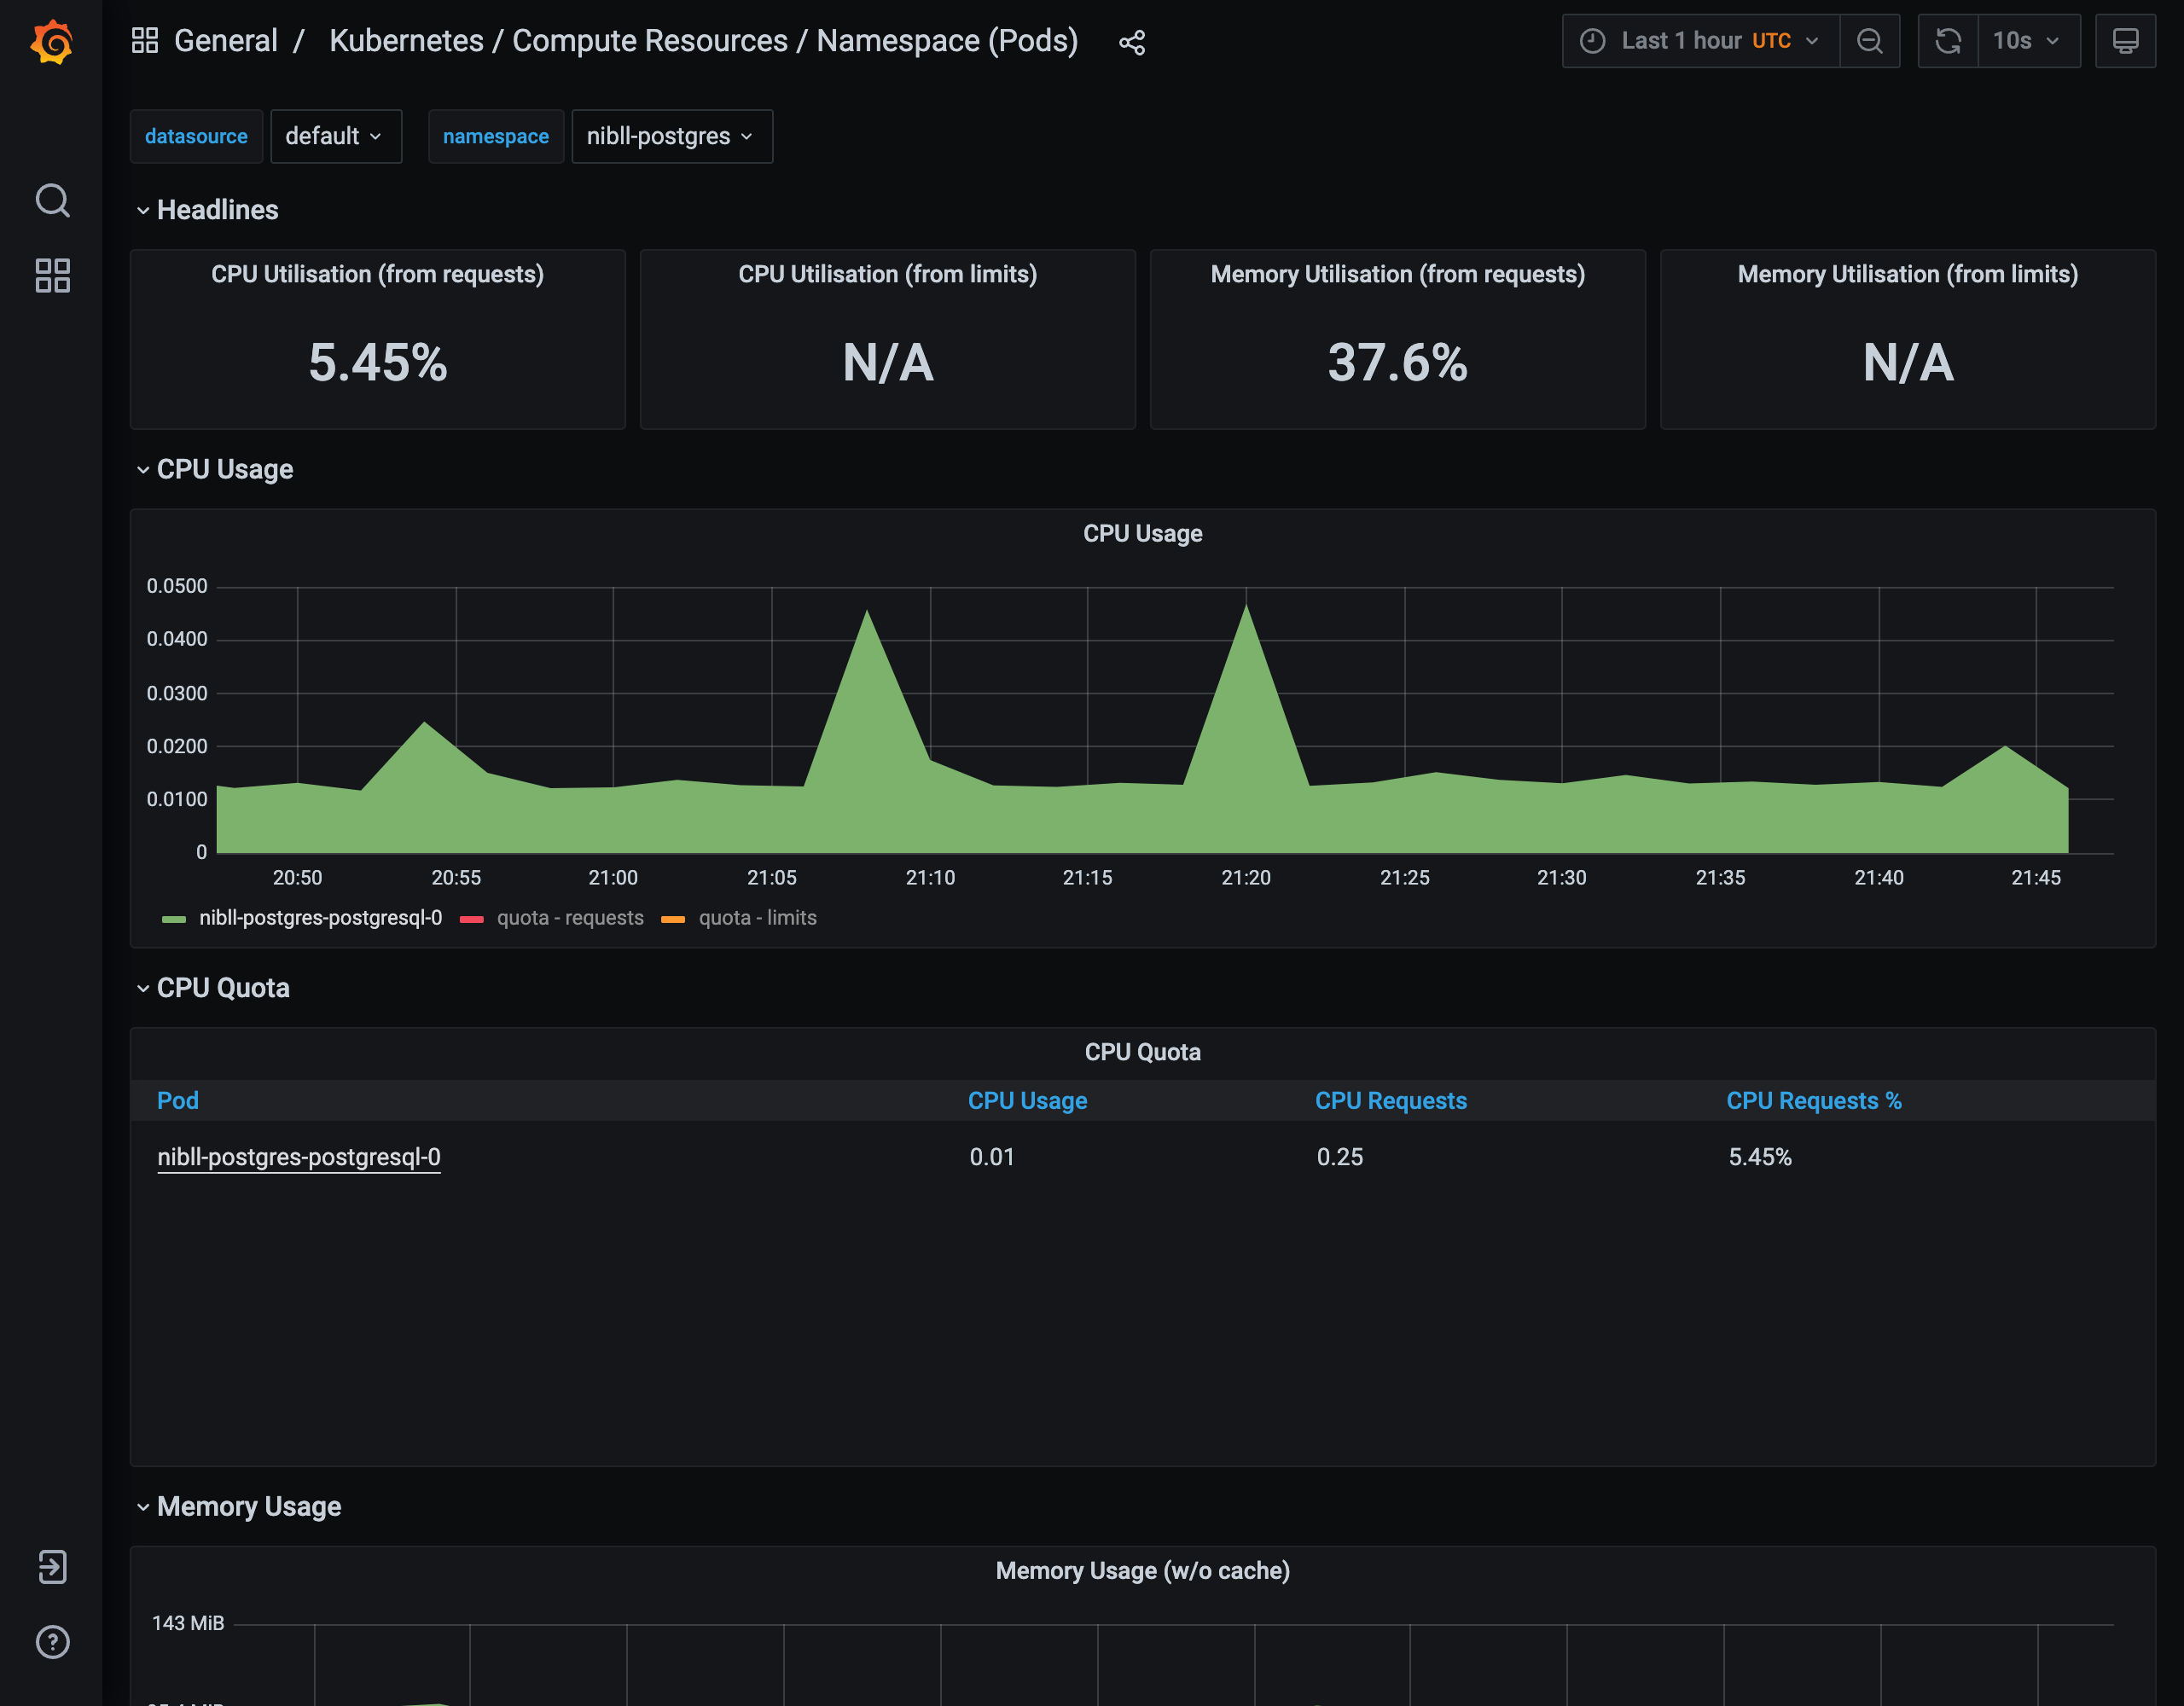This screenshot has height=1706, width=2184.
Task: Toggle the quota - requests legend series
Action: (x=569, y=918)
